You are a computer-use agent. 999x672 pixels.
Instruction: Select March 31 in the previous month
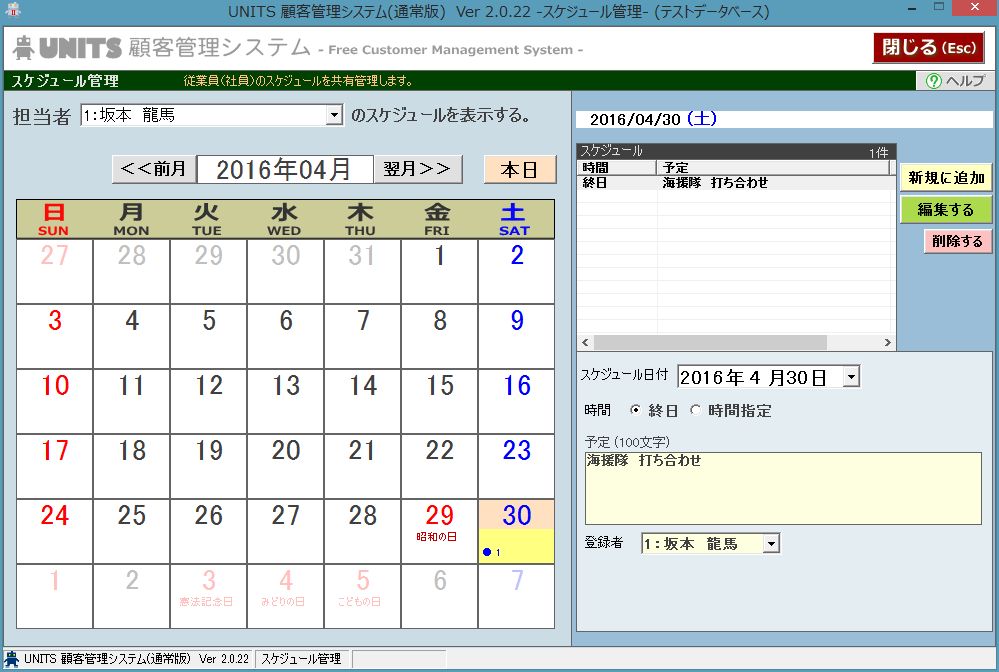click(x=363, y=271)
